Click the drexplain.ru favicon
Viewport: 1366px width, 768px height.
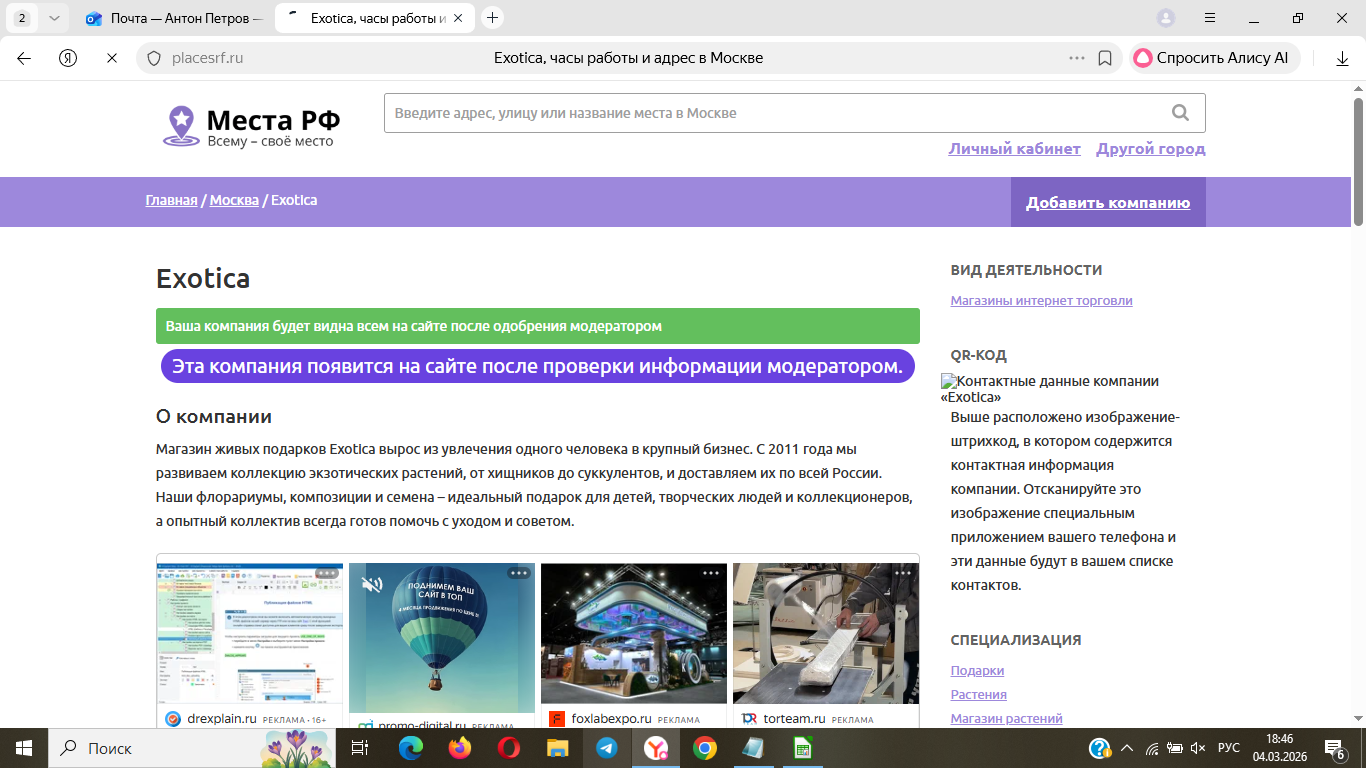tap(173, 719)
